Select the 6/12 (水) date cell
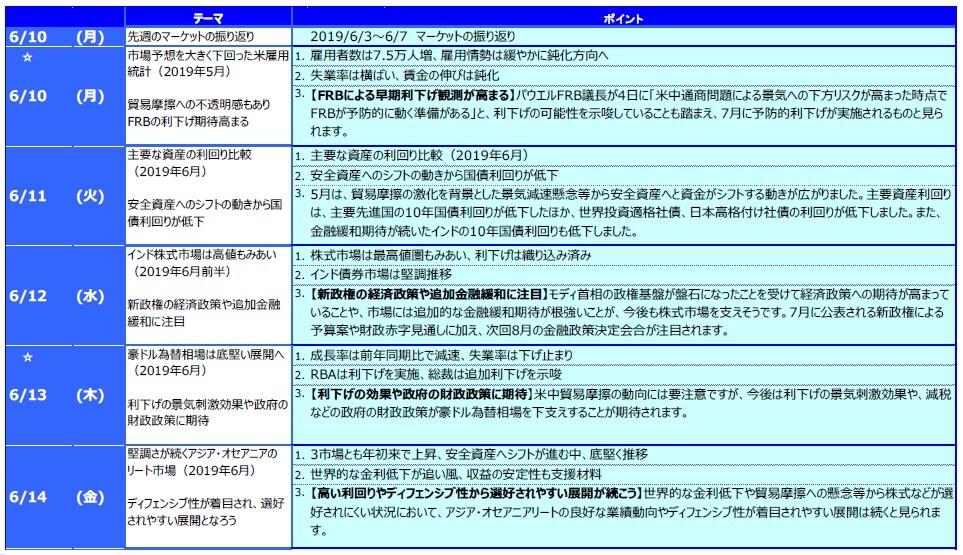The image size is (963, 555). point(60,296)
